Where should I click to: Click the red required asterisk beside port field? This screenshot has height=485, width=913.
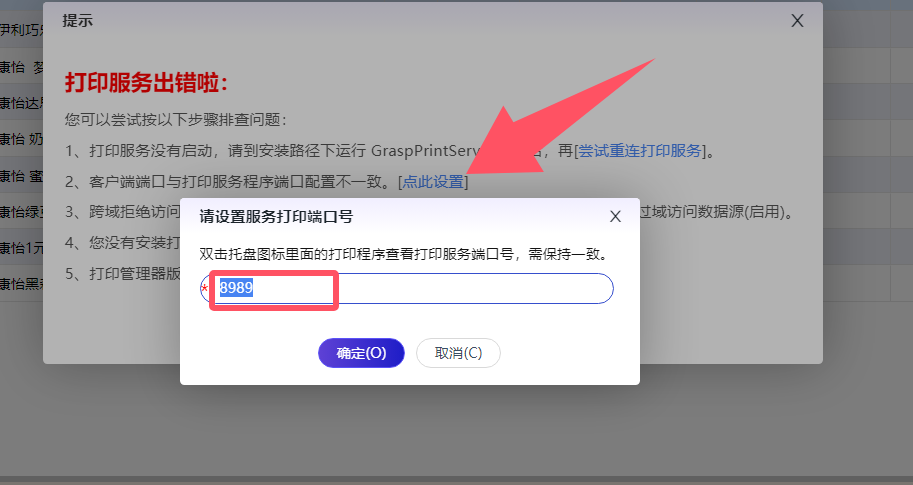pos(204,289)
